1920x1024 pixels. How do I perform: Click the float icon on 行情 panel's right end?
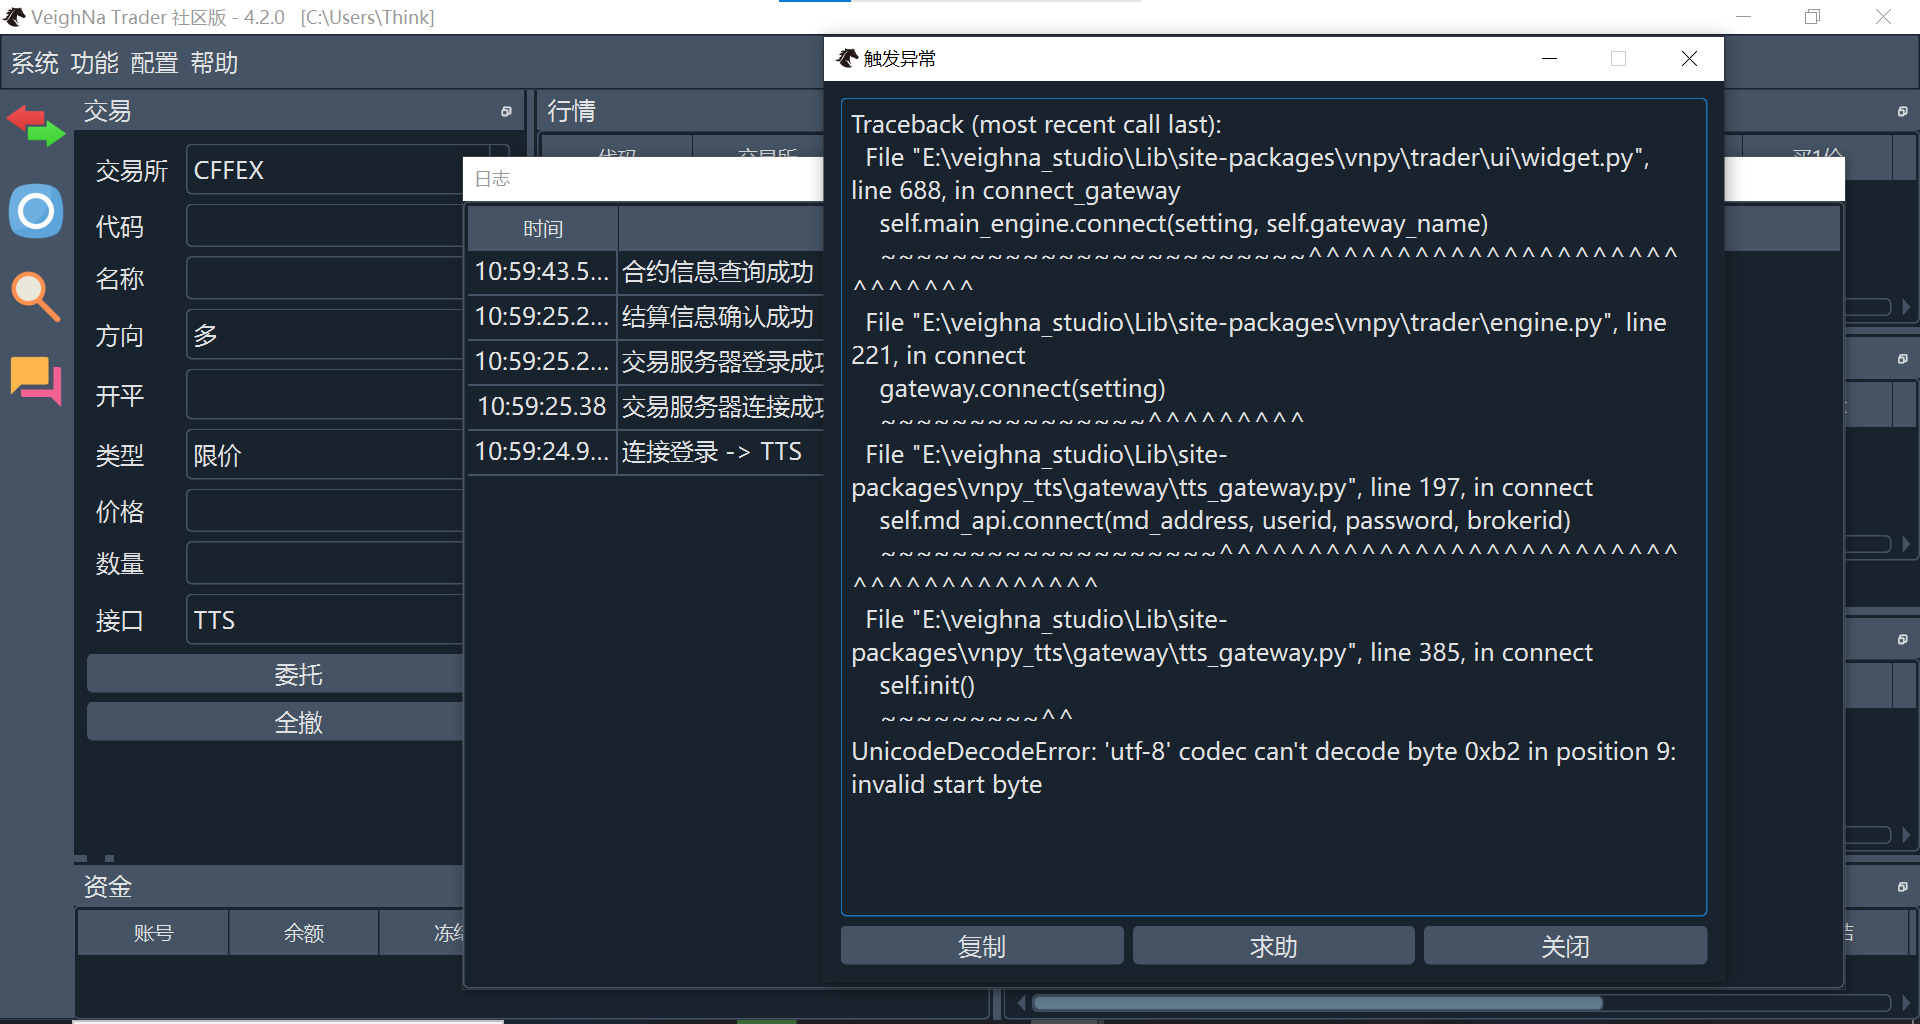1902,112
